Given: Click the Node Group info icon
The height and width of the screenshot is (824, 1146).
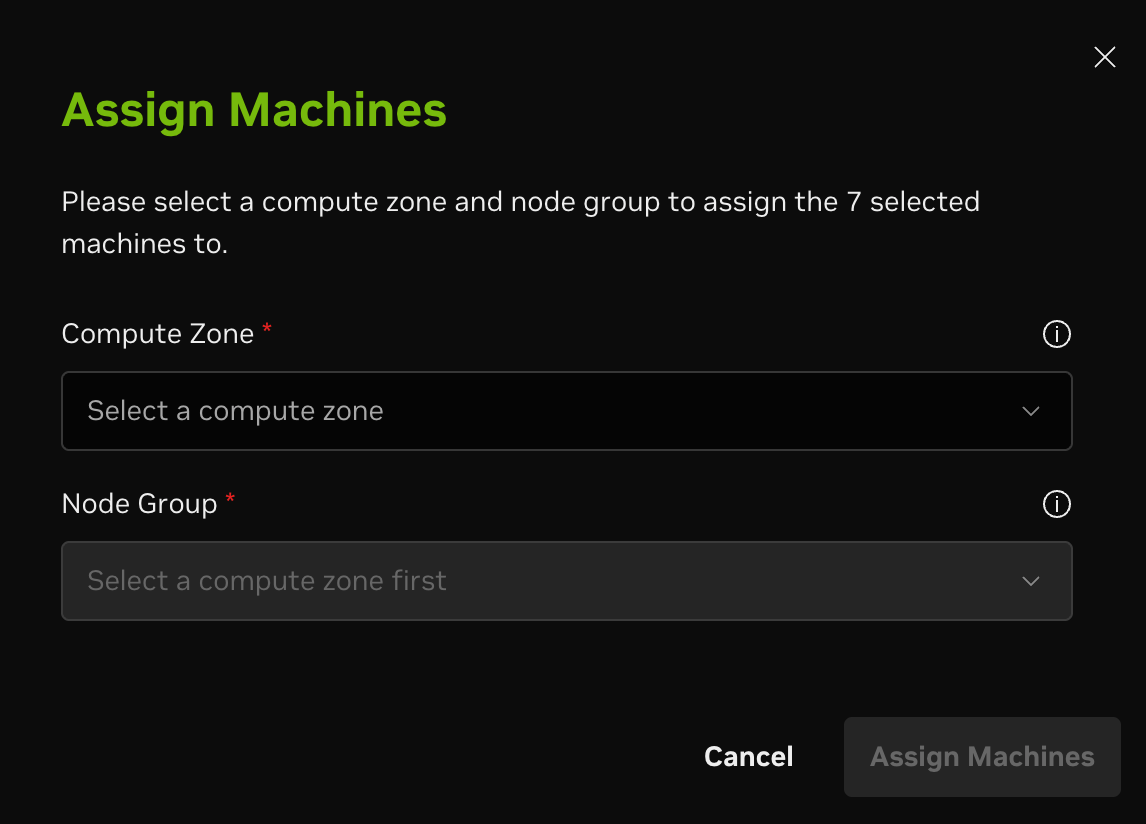Looking at the screenshot, I should click(x=1056, y=505).
